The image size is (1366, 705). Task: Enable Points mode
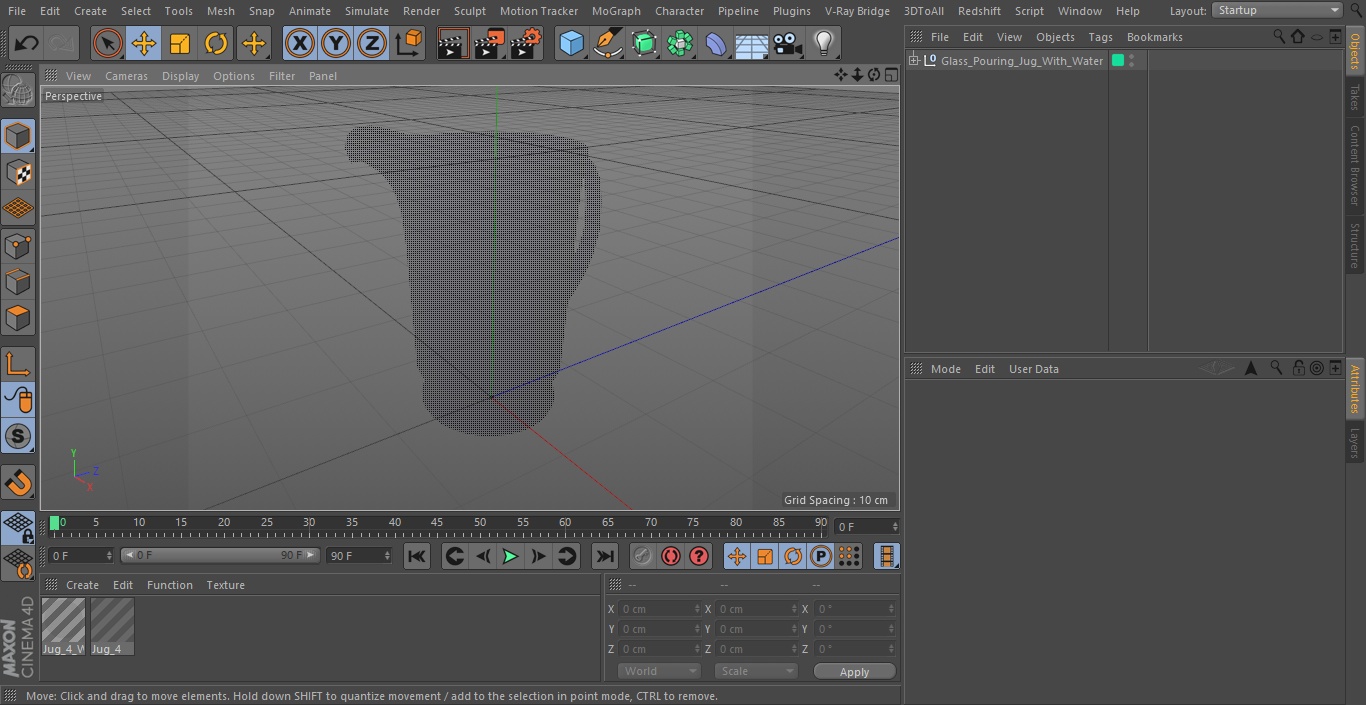[18, 245]
